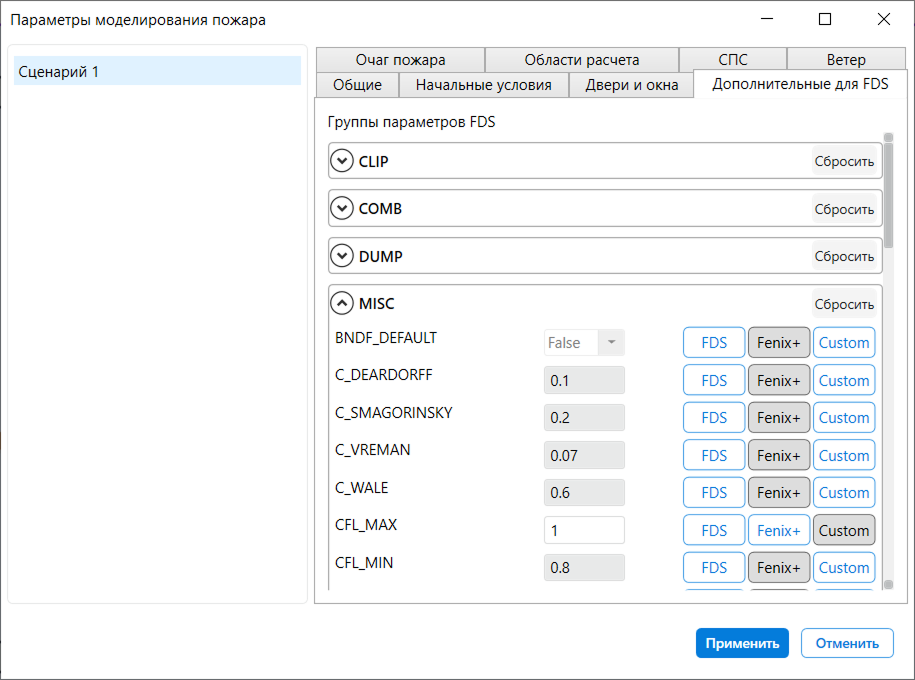This screenshot has height=680, width=915.
Task: Expand the COMB parameter group
Action: coord(342,208)
